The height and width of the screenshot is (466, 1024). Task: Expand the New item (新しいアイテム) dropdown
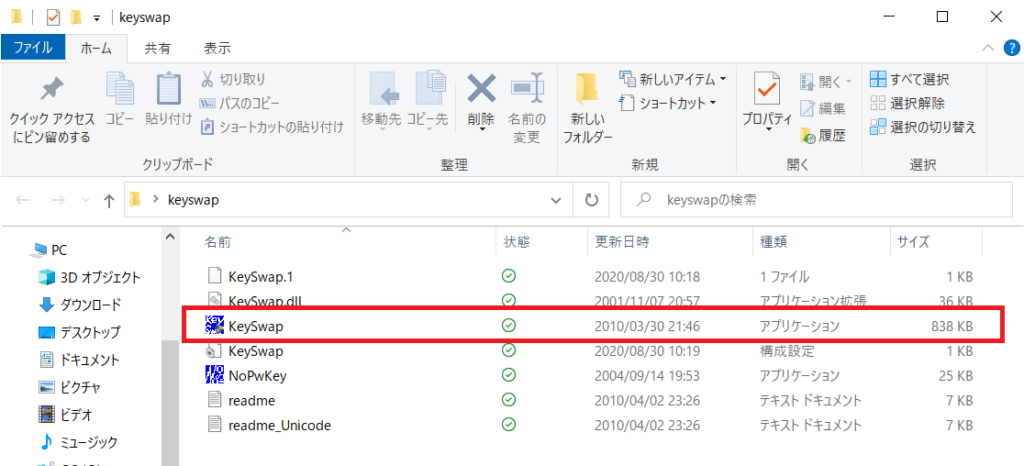pos(723,80)
